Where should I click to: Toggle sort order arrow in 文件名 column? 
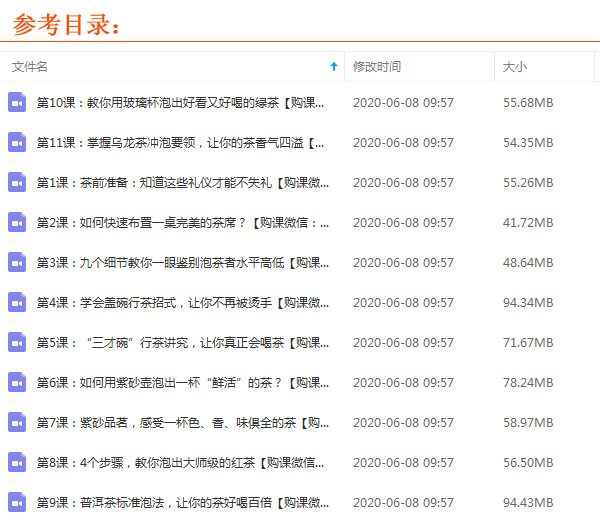pos(333,66)
